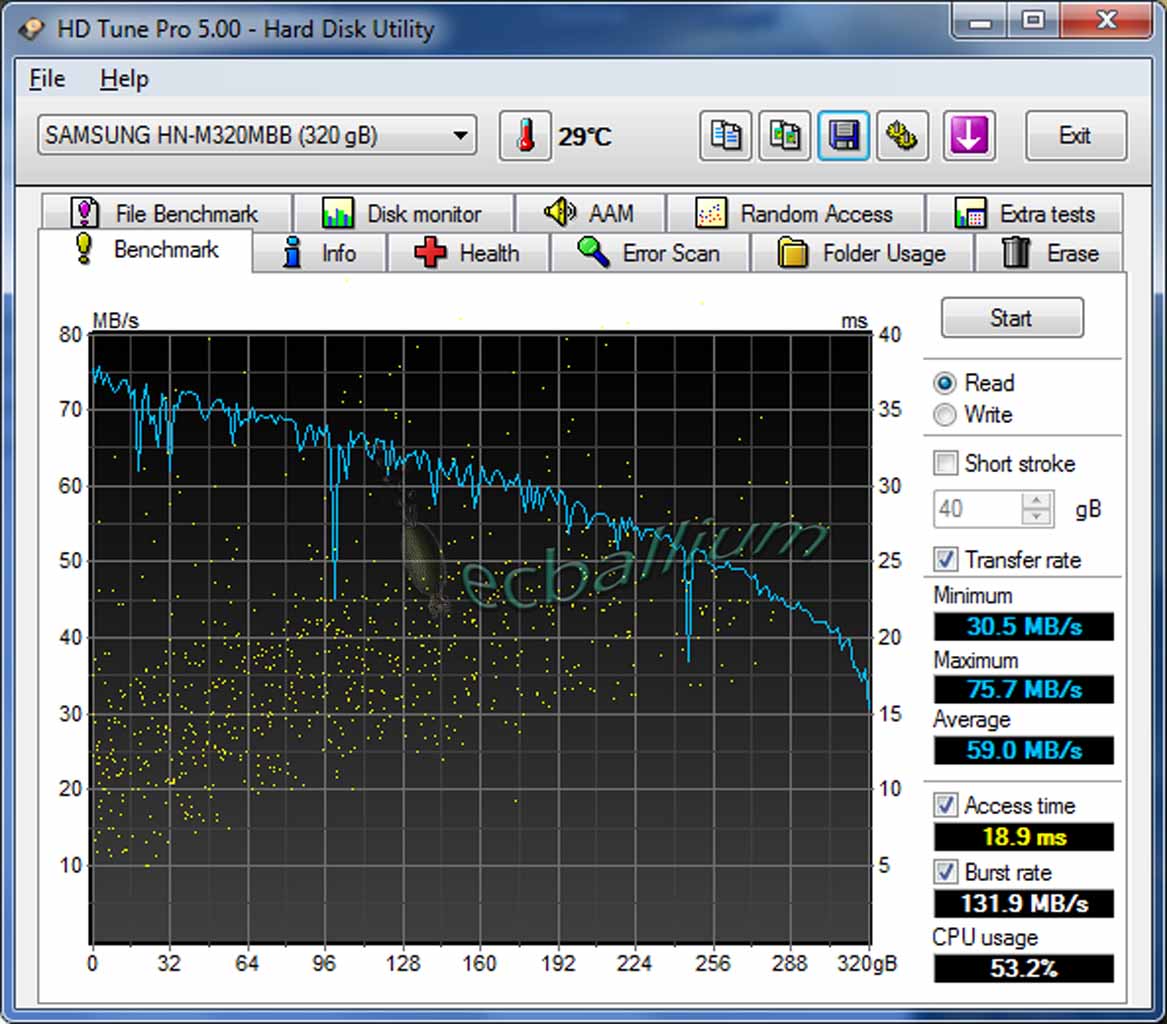Image resolution: width=1167 pixels, height=1024 pixels.
Task: Open the Random Access tab
Action: coord(795,213)
